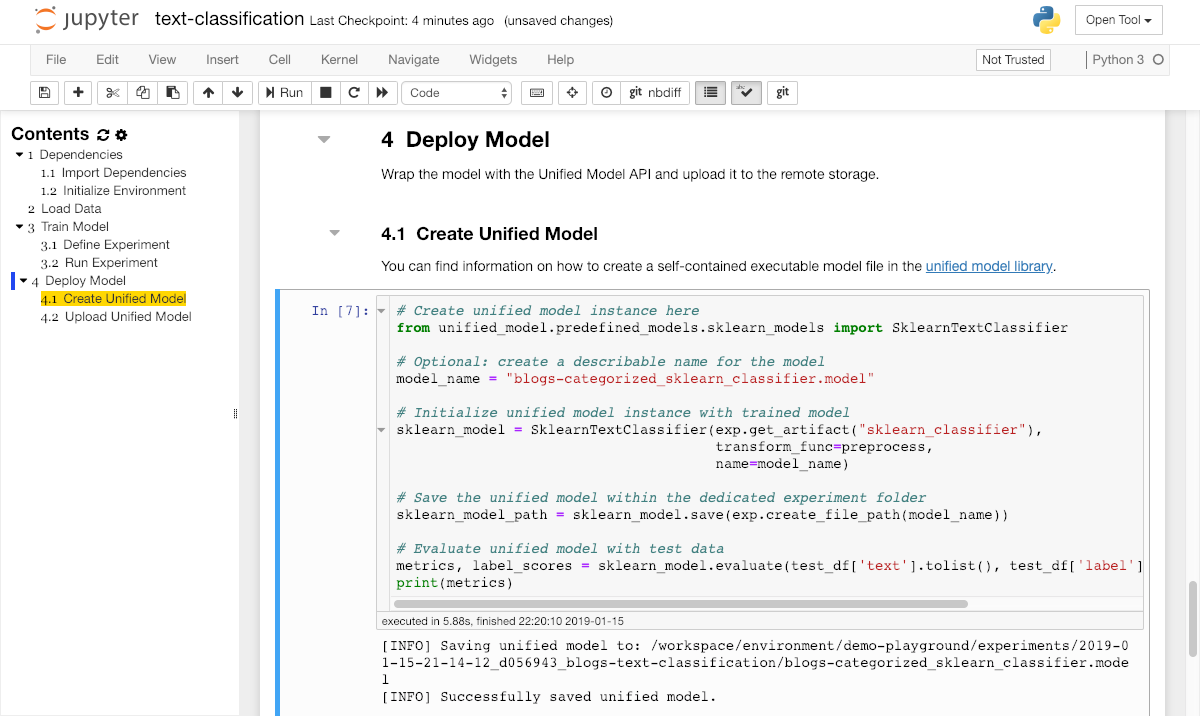Interrupt the kernel with stop icon
1200x716 pixels.
[x=325, y=93]
